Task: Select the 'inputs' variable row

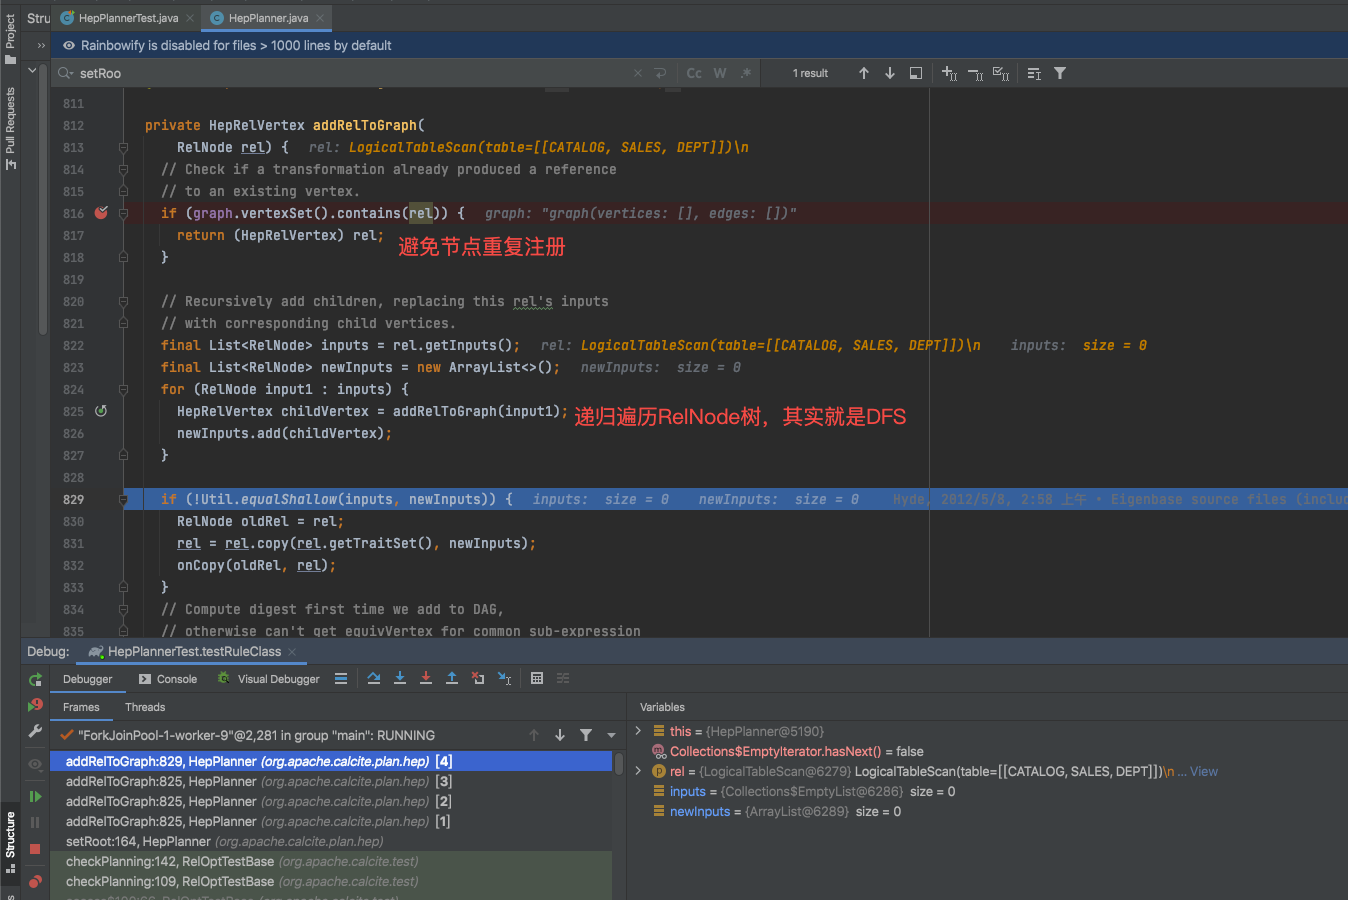Action: tap(985, 791)
